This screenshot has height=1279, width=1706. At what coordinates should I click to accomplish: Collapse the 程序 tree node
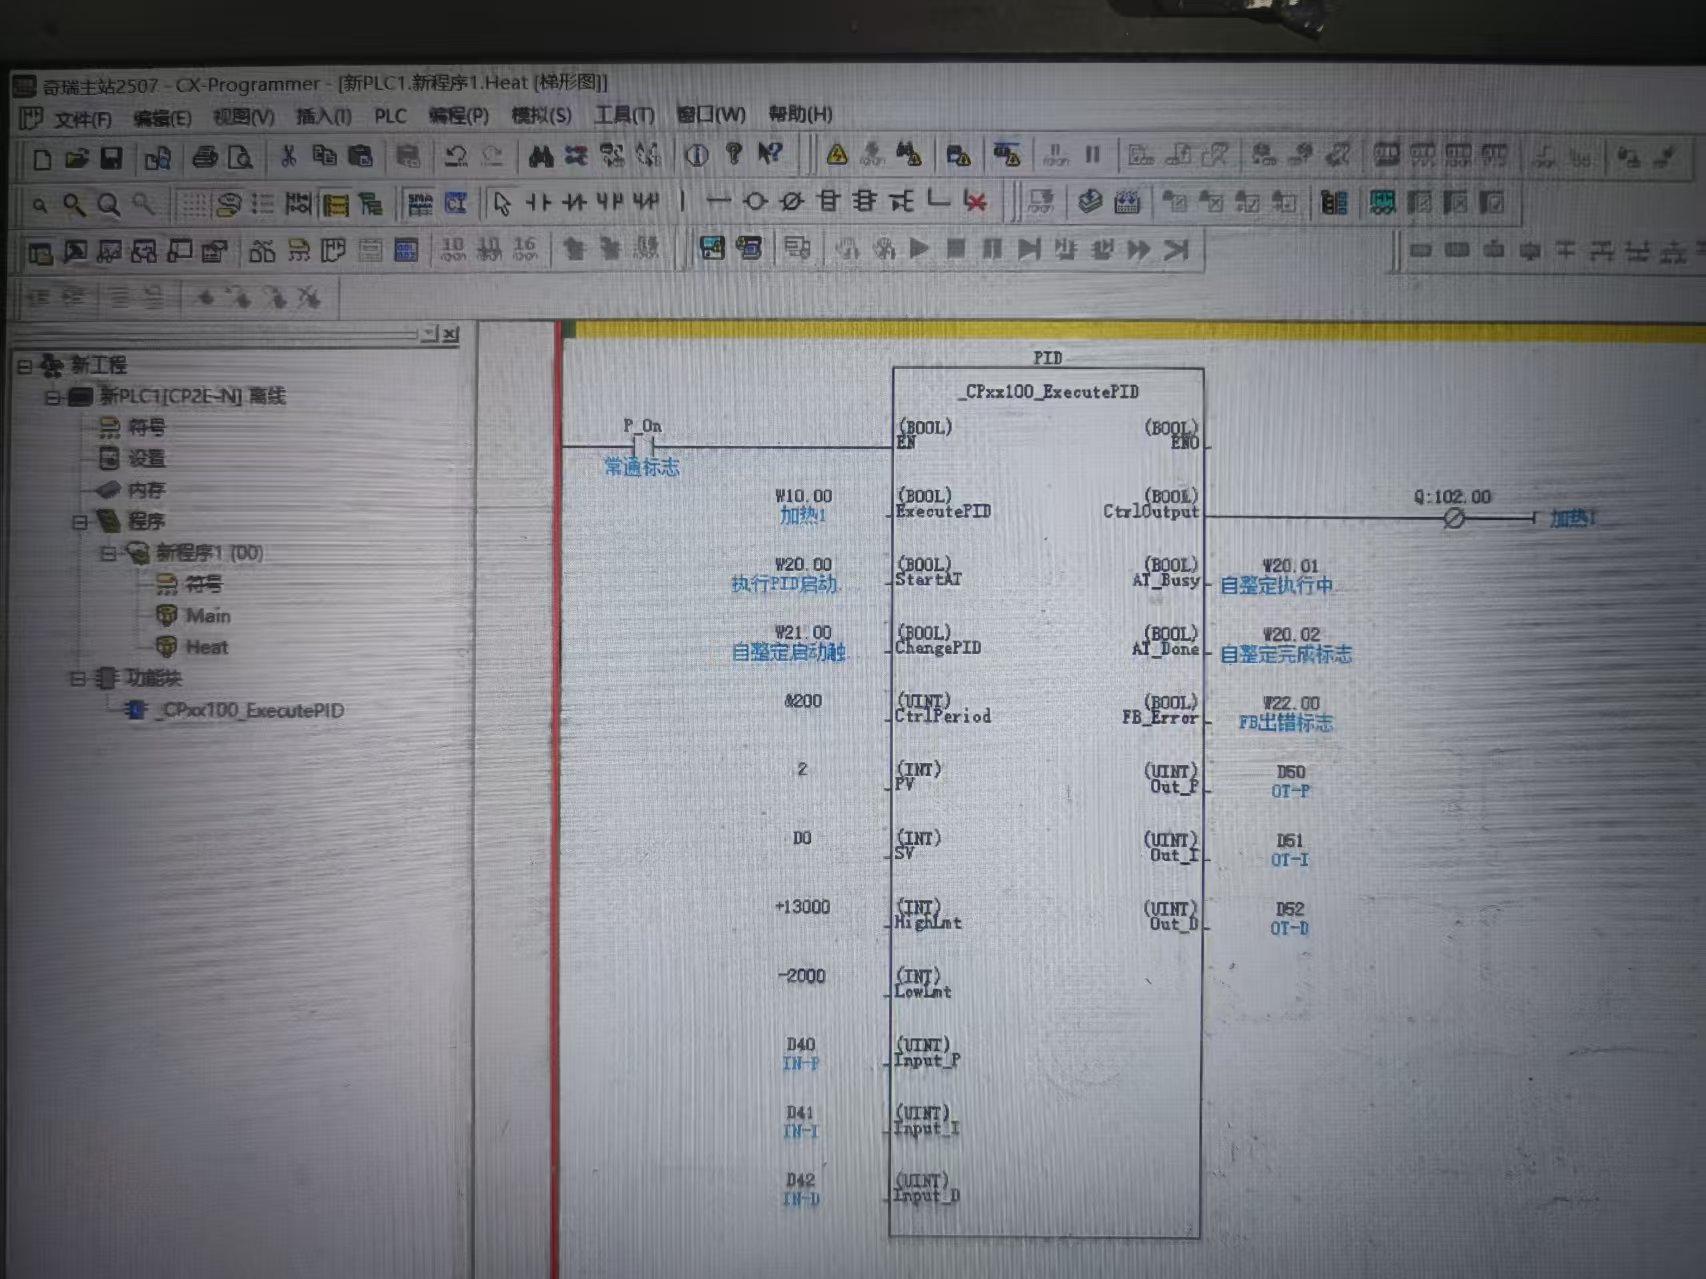tap(80, 522)
